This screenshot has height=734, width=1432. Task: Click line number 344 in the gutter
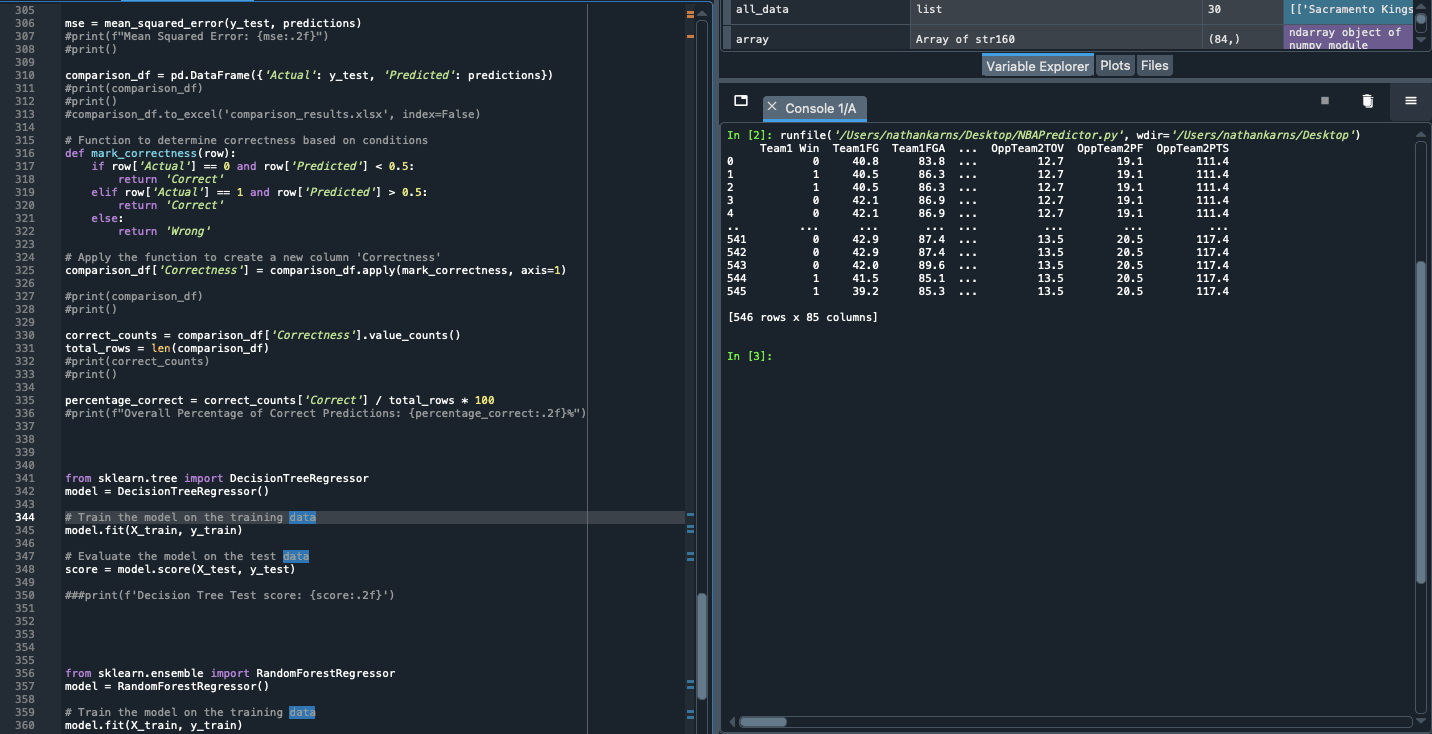point(25,517)
